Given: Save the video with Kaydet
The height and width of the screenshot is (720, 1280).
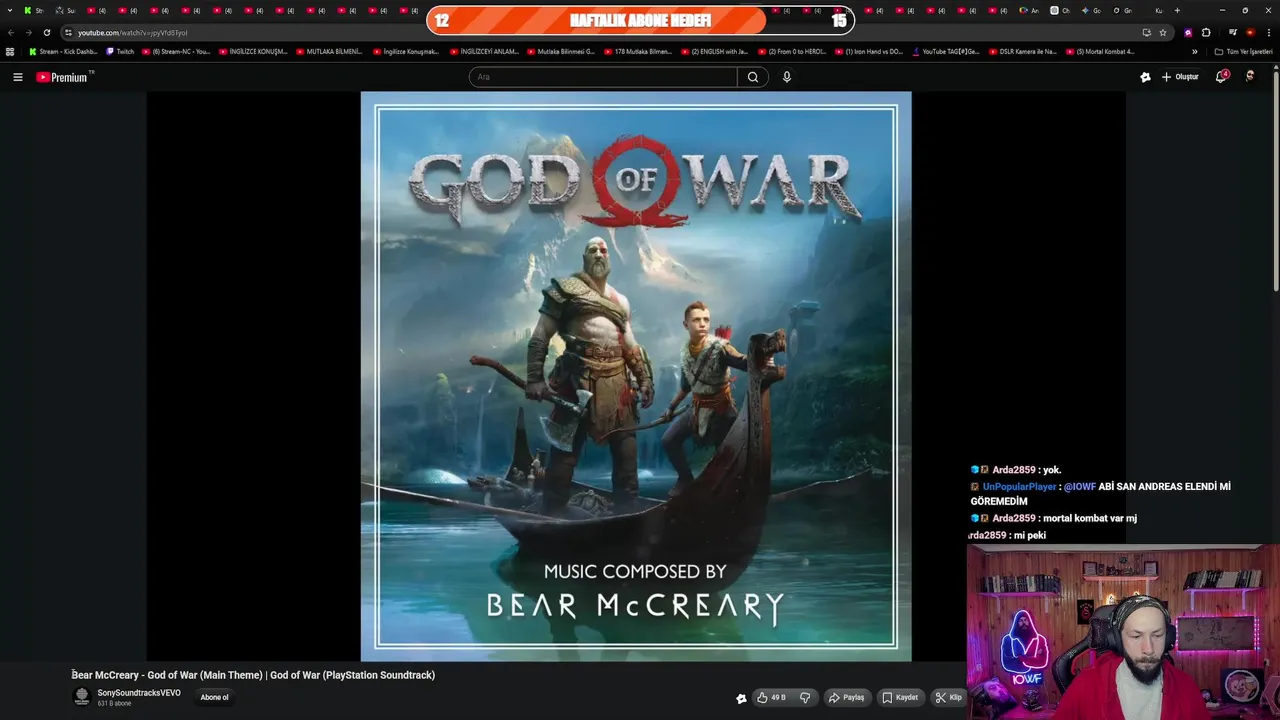Looking at the screenshot, I should tap(900, 697).
